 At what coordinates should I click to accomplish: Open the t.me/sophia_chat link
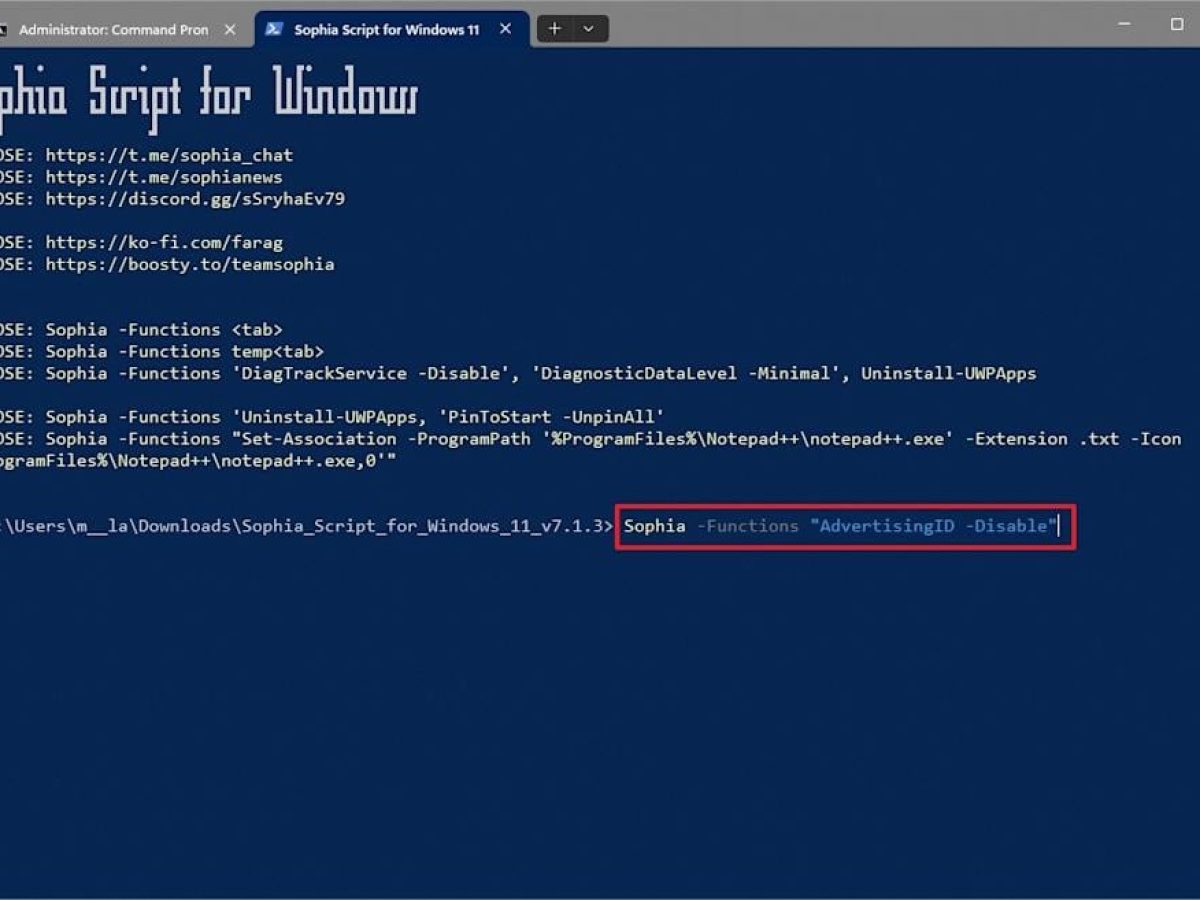pyautogui.click(x=169, y=155)
